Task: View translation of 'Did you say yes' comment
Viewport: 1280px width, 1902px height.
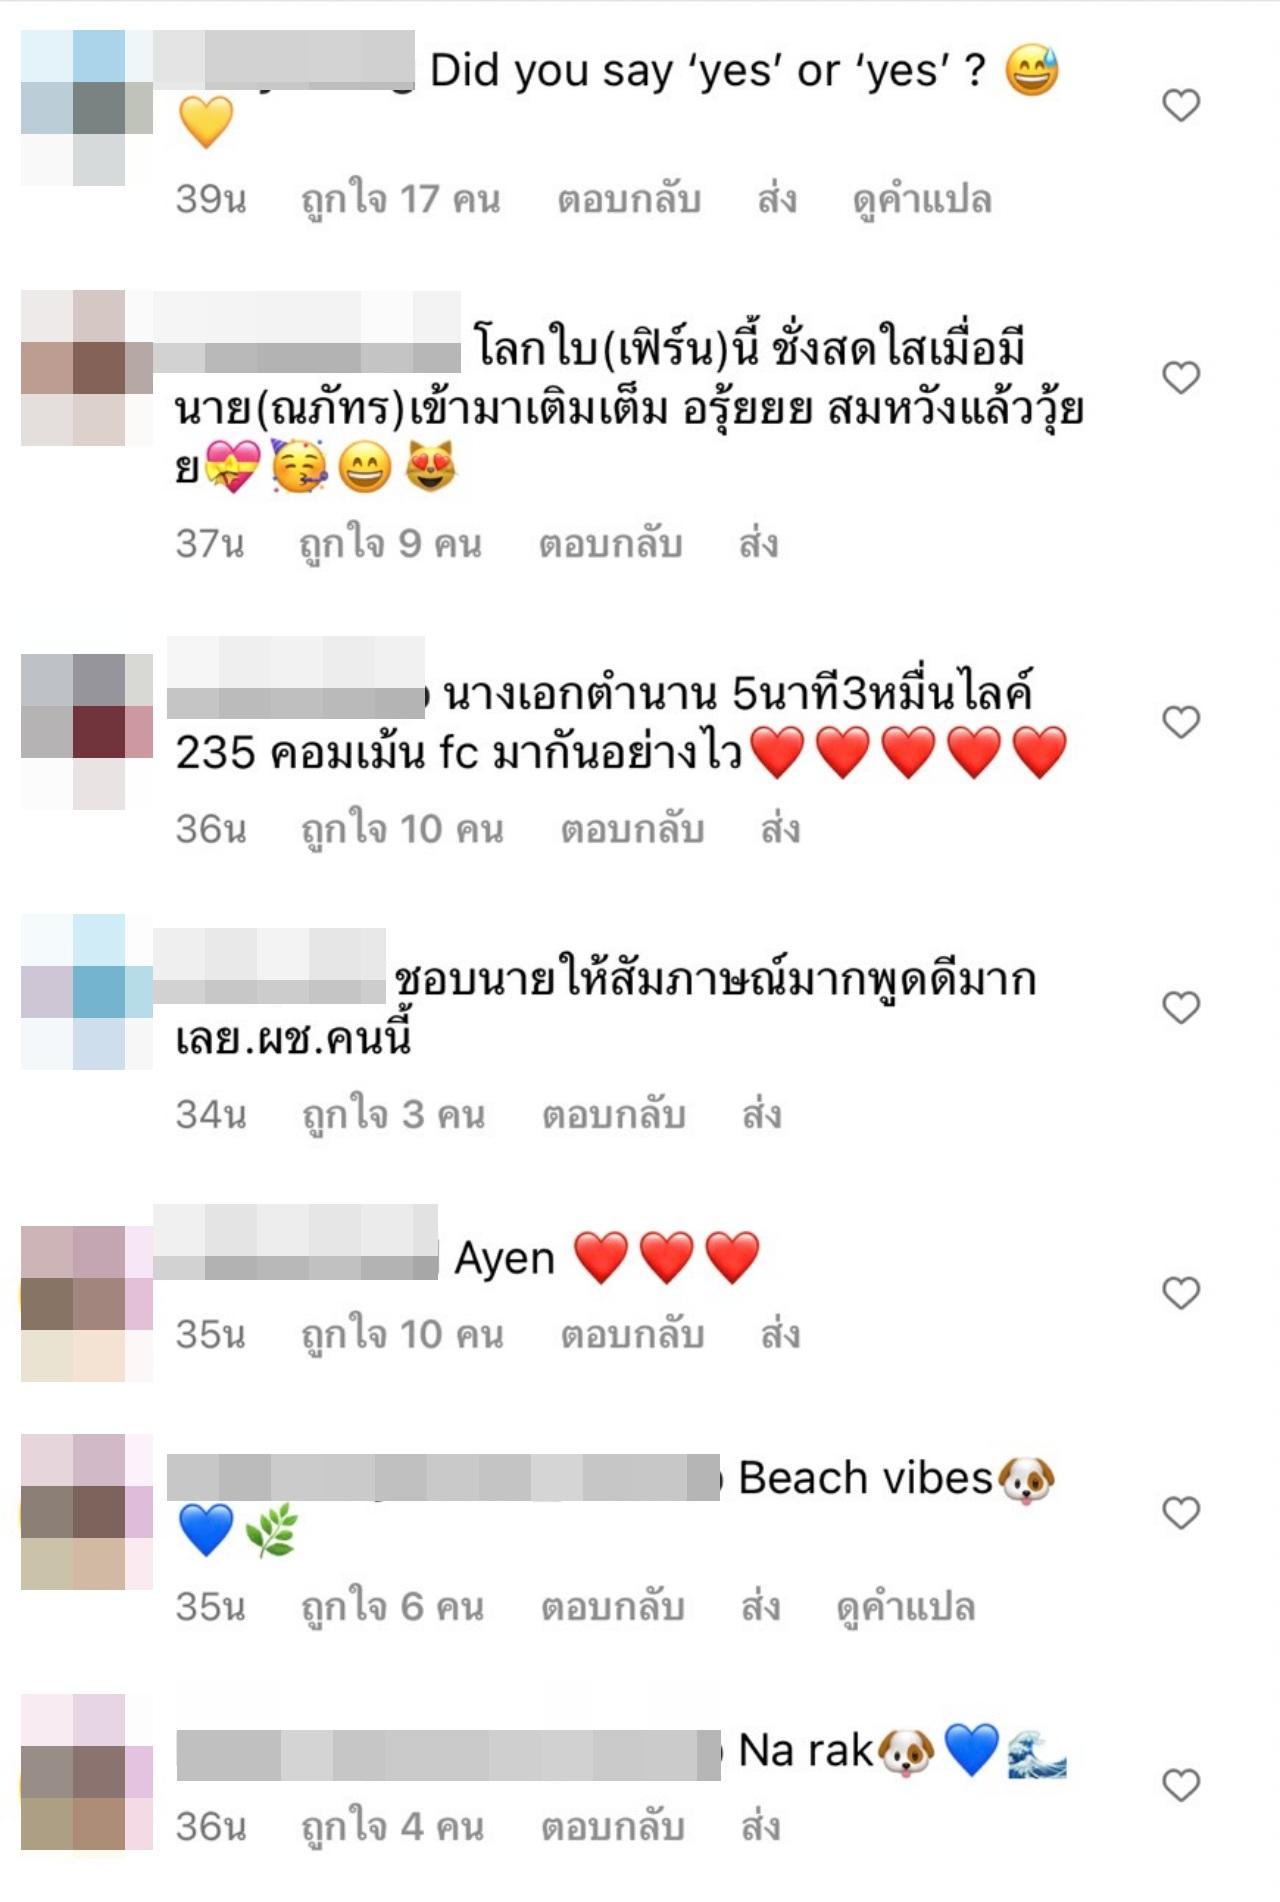Action: click(x=922, y=200)
